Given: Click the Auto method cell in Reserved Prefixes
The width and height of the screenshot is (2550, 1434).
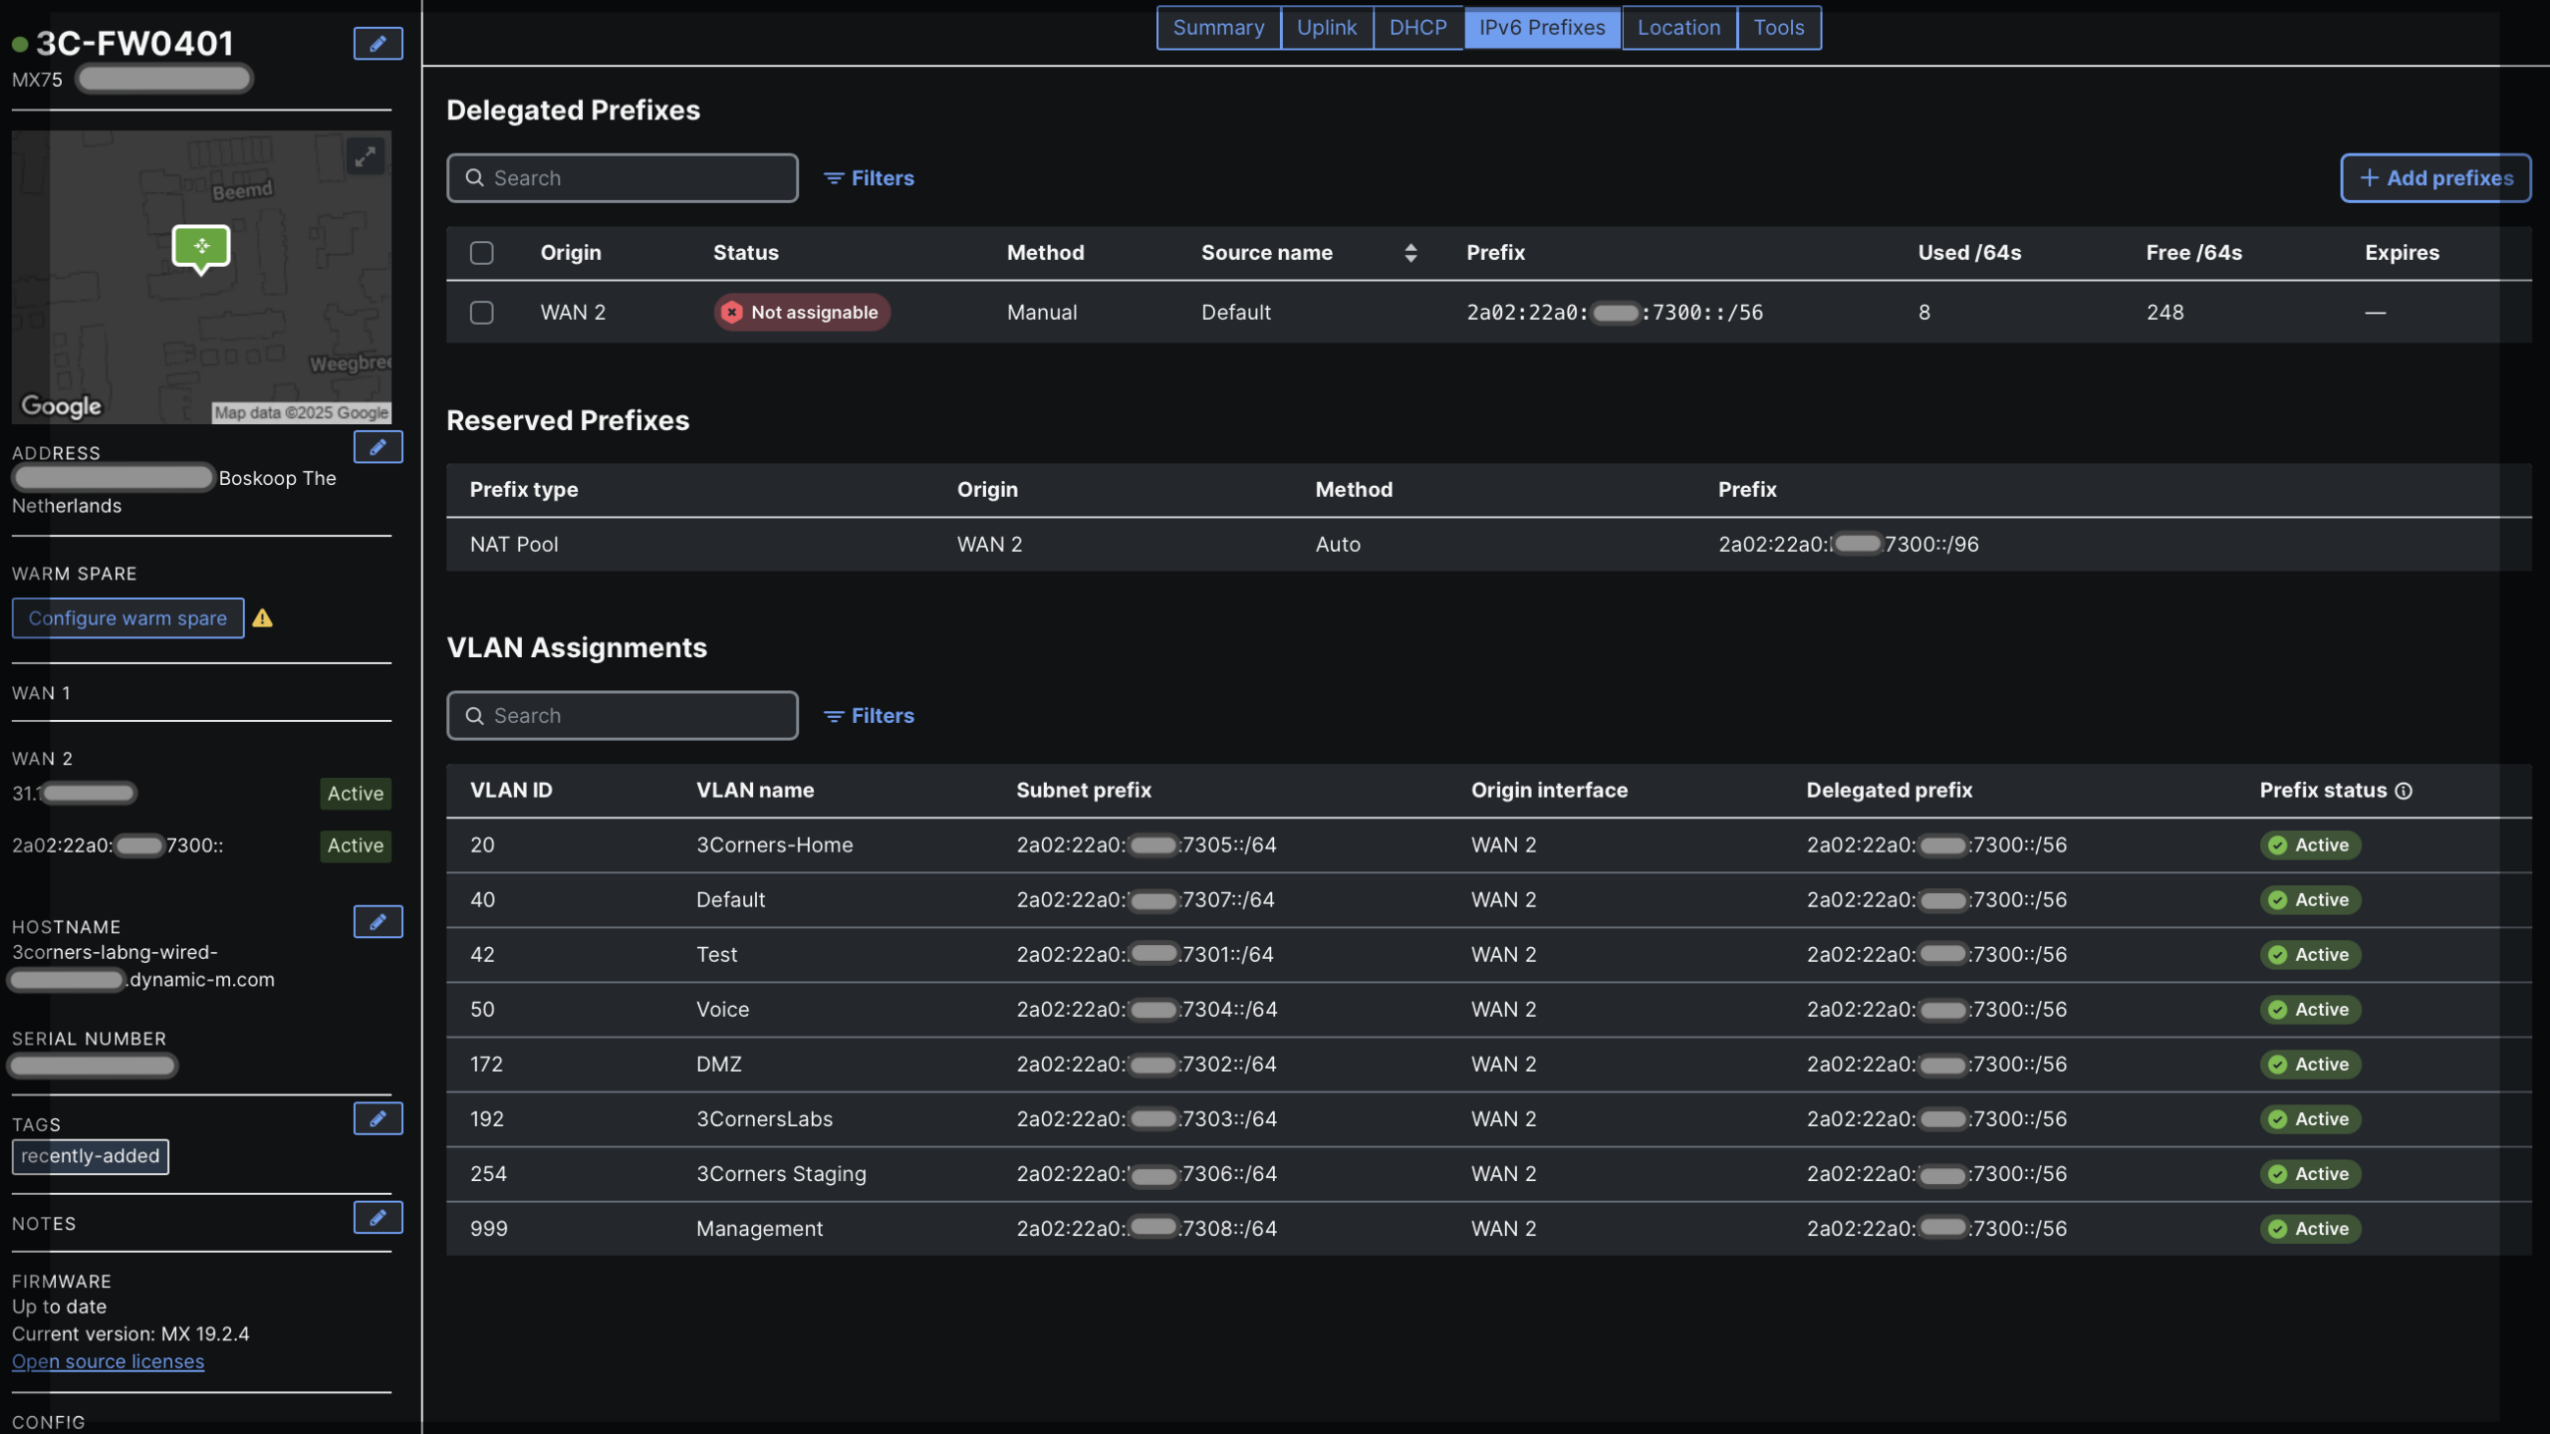Looking at the screenshot, I should (1337, 544).
